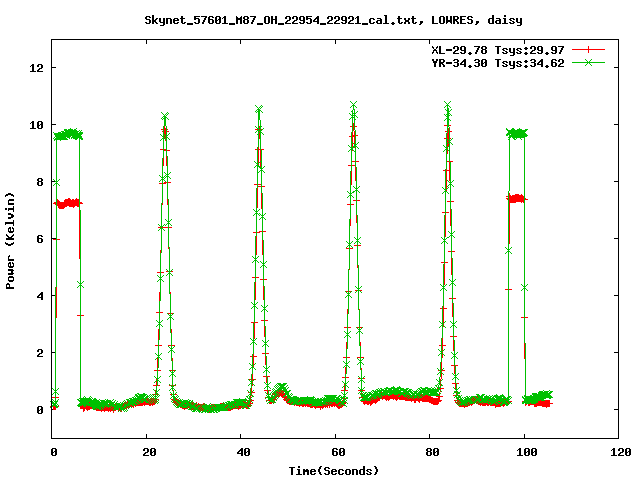
Task: Click red calibration plateau near 98 seconds
Action: (517, 199)
